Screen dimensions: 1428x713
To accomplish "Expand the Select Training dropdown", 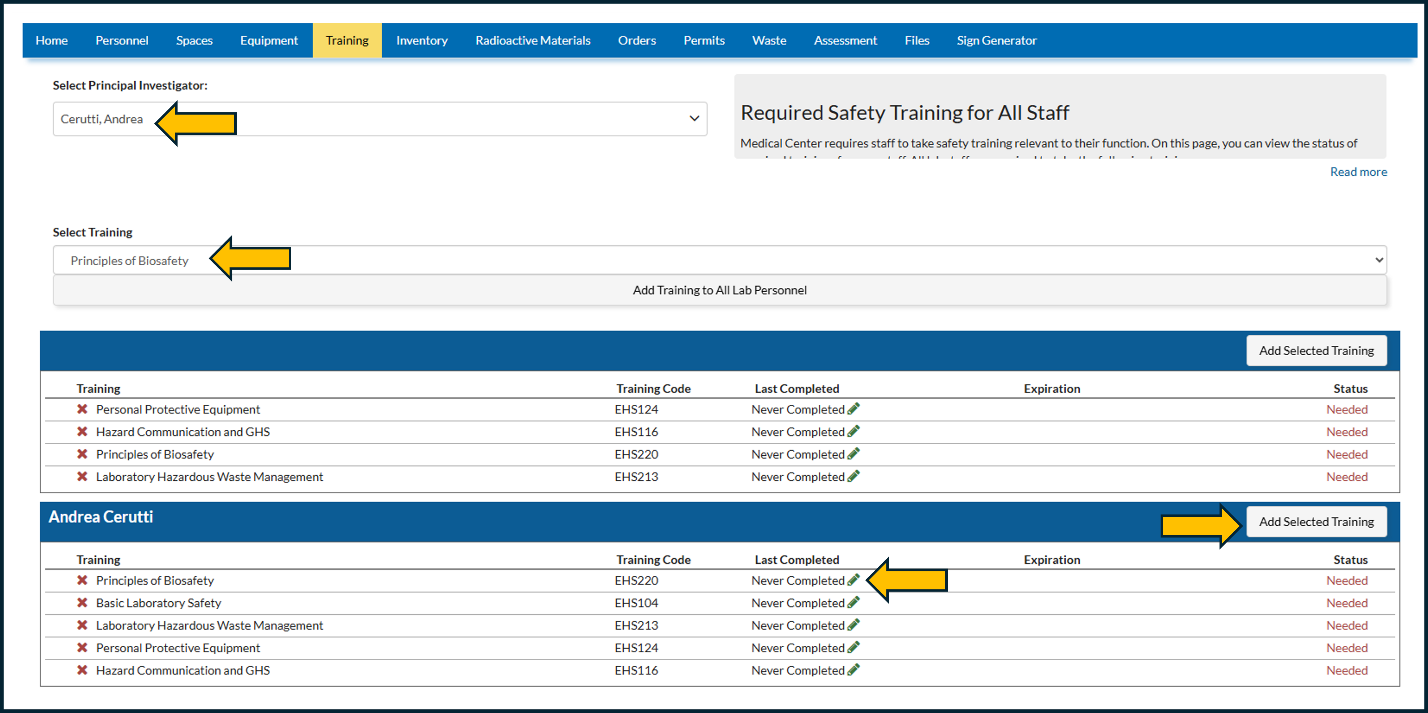I will coord(720,261).
